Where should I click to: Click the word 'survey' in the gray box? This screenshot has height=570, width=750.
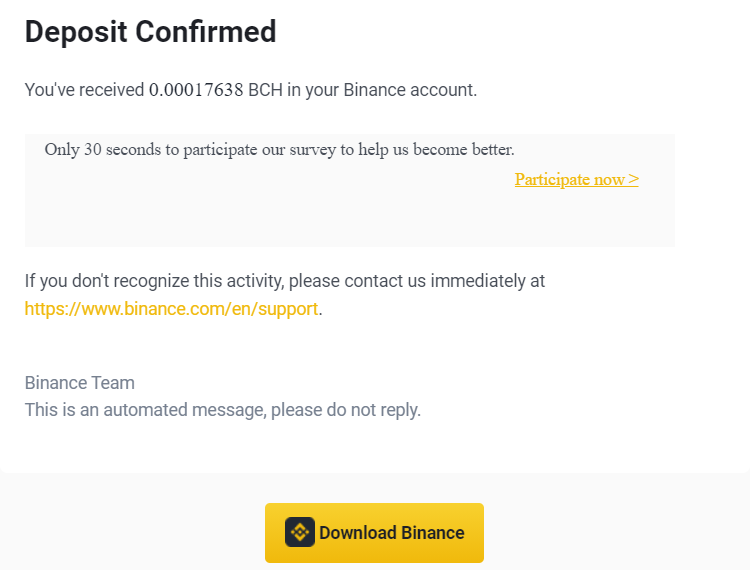312,150
